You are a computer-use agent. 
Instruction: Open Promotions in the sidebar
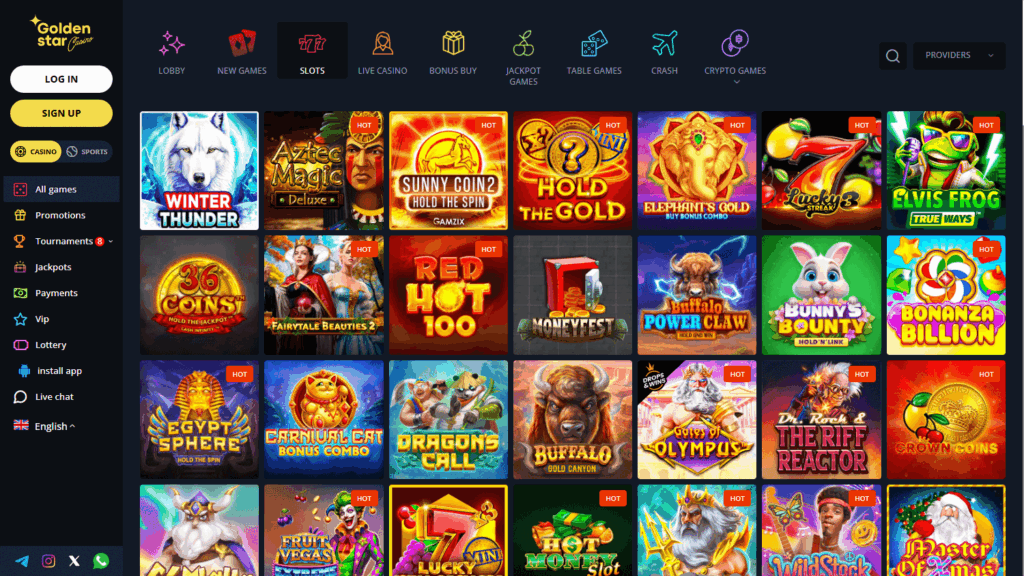60,215
